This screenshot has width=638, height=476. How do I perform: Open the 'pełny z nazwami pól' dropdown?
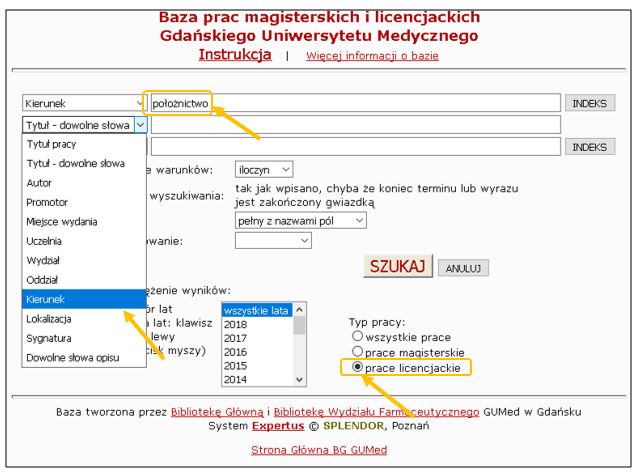coord(301,219)
